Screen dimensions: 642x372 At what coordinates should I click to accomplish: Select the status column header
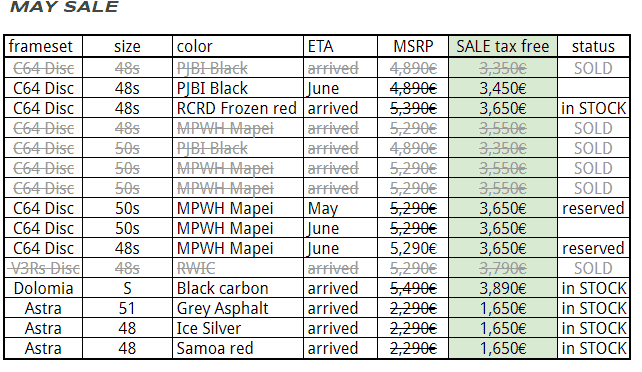coord(593,46)
